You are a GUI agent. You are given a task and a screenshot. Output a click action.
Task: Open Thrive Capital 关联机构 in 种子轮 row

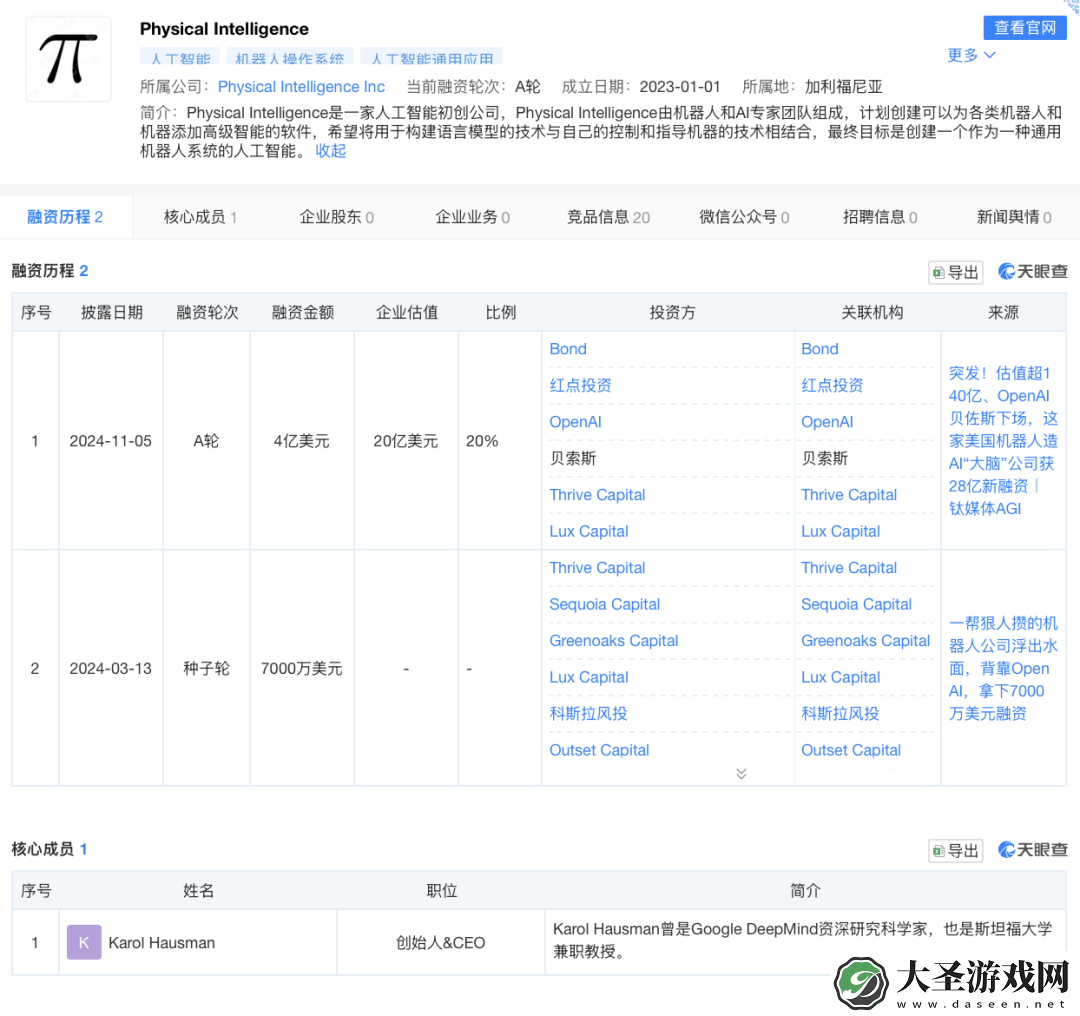coord(849,568)
